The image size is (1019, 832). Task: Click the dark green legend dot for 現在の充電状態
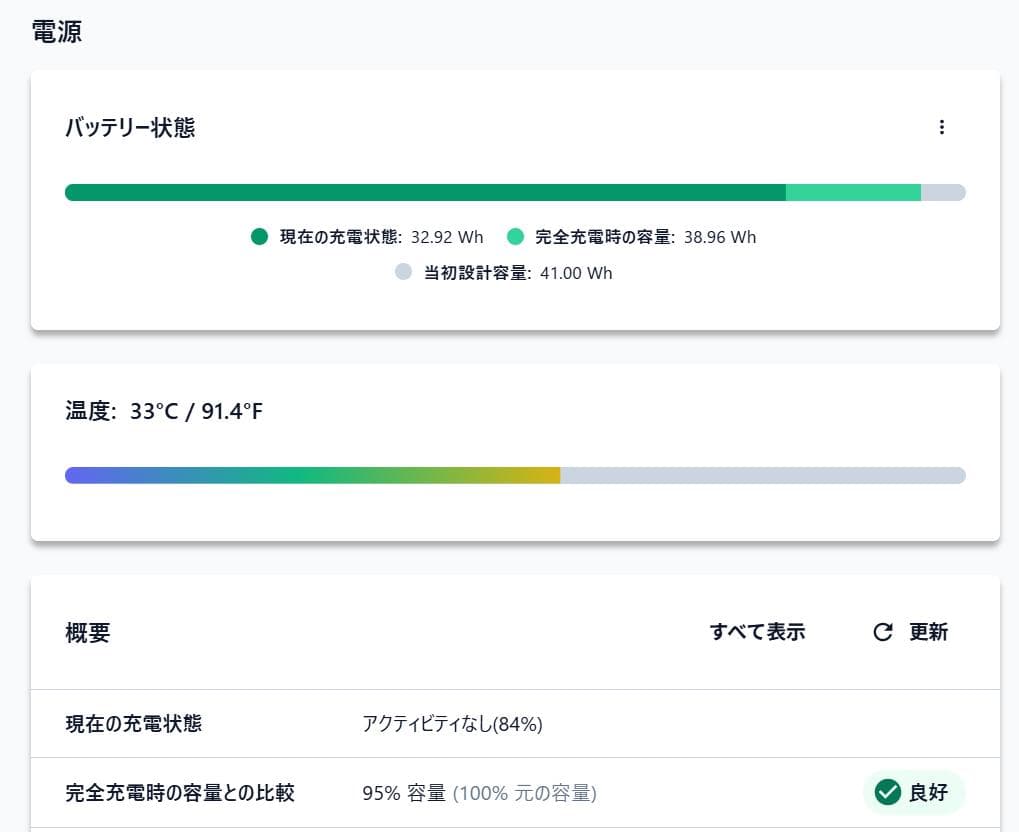pos(260,237)
